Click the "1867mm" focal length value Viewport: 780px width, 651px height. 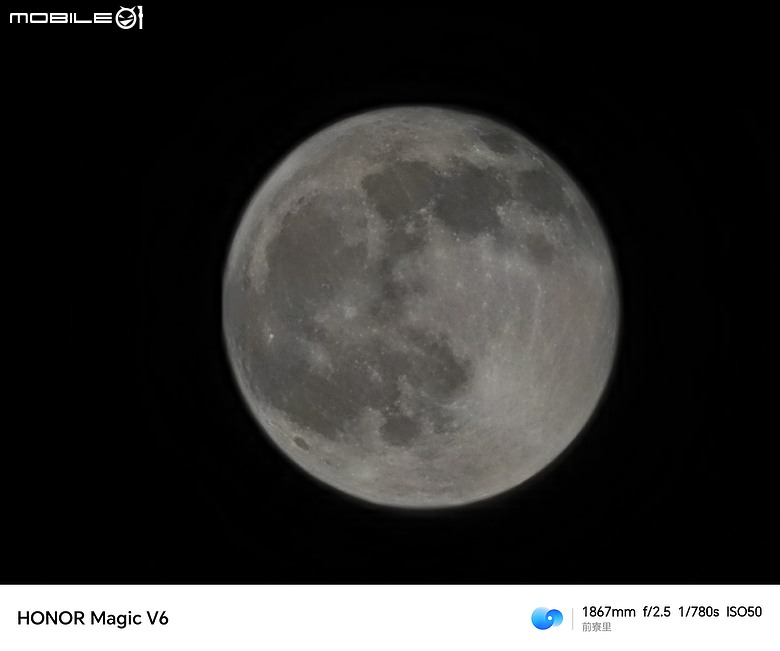click(x=608, y=612)
